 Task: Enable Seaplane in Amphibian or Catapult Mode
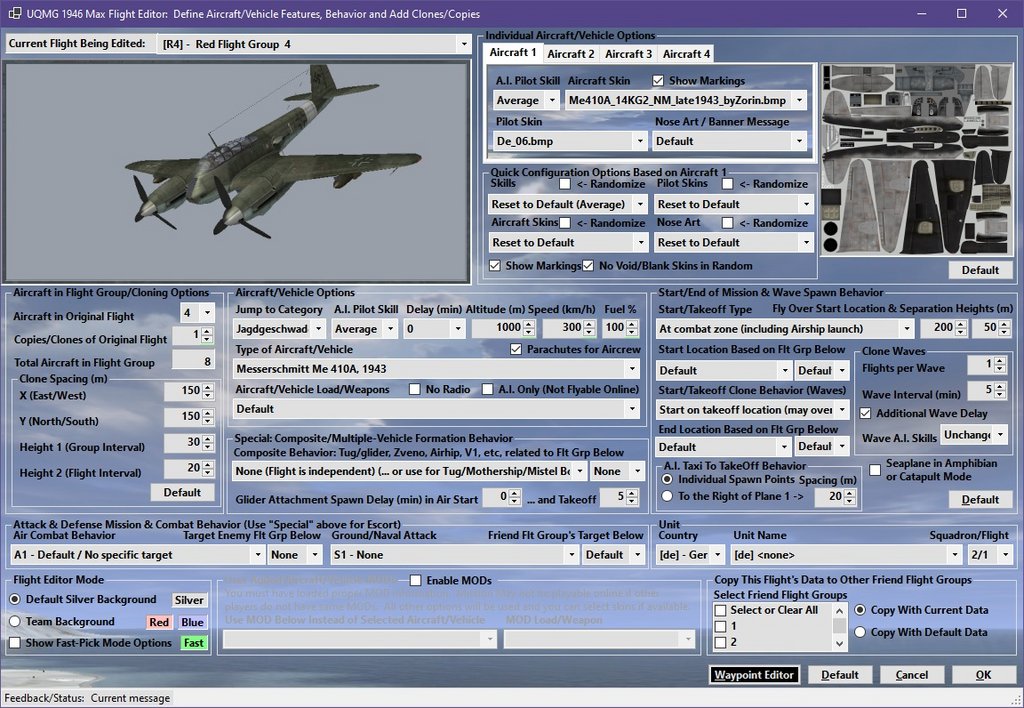(x=875, y=470)
